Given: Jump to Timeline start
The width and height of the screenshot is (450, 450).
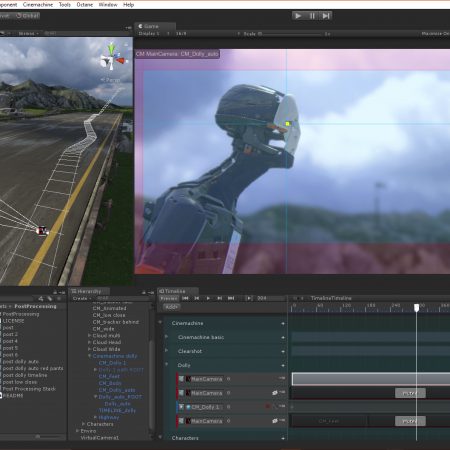Looking at the screenshot, I should 186,298.
